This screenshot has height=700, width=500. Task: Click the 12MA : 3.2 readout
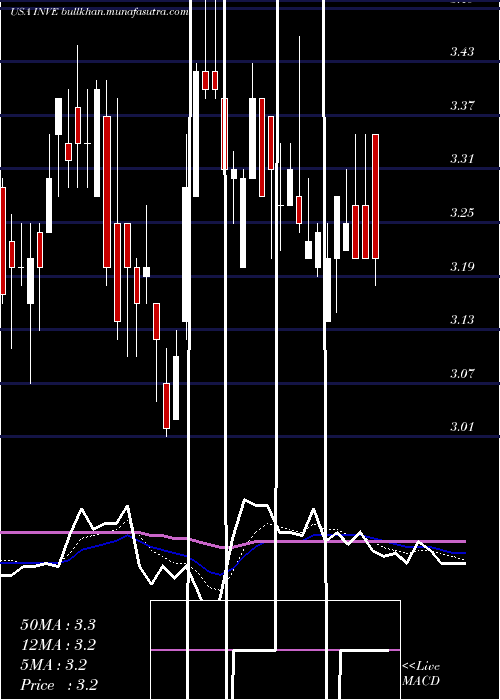point(58,645)
